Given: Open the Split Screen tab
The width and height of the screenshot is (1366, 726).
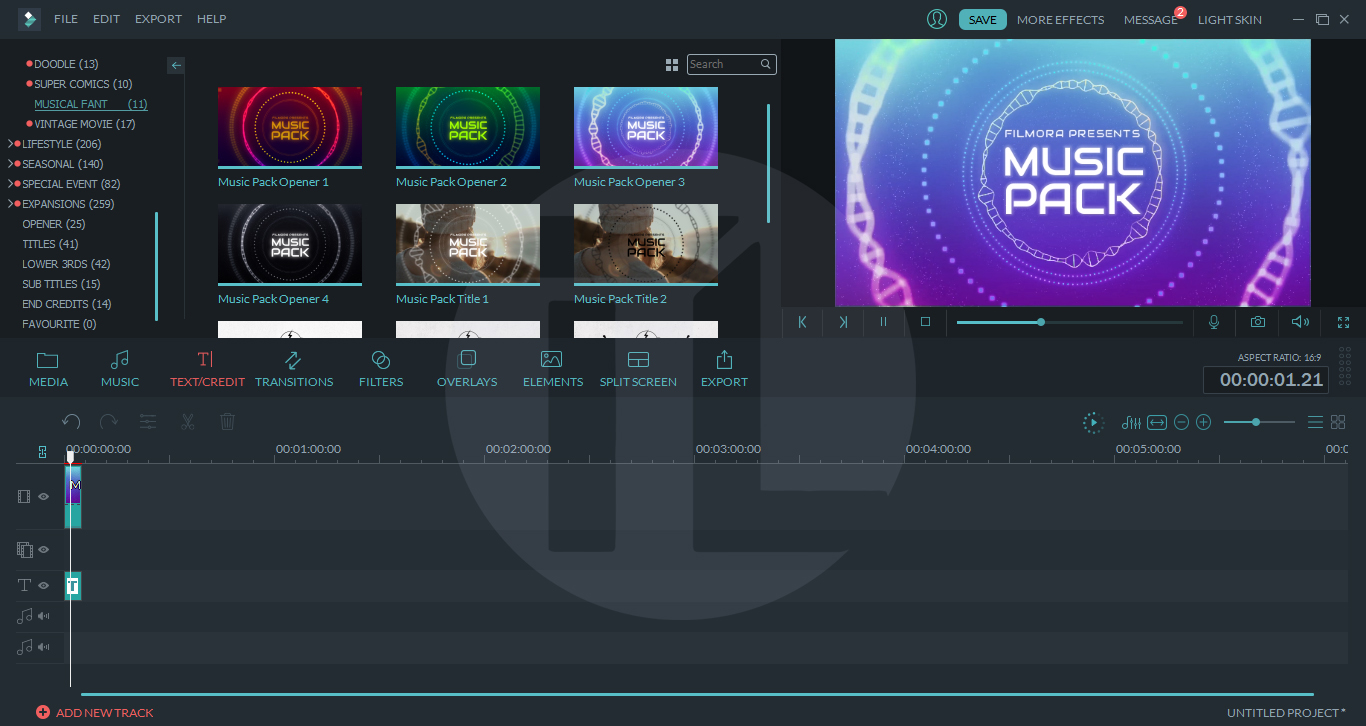Looking at the screenshot, I should pos(638,369).
